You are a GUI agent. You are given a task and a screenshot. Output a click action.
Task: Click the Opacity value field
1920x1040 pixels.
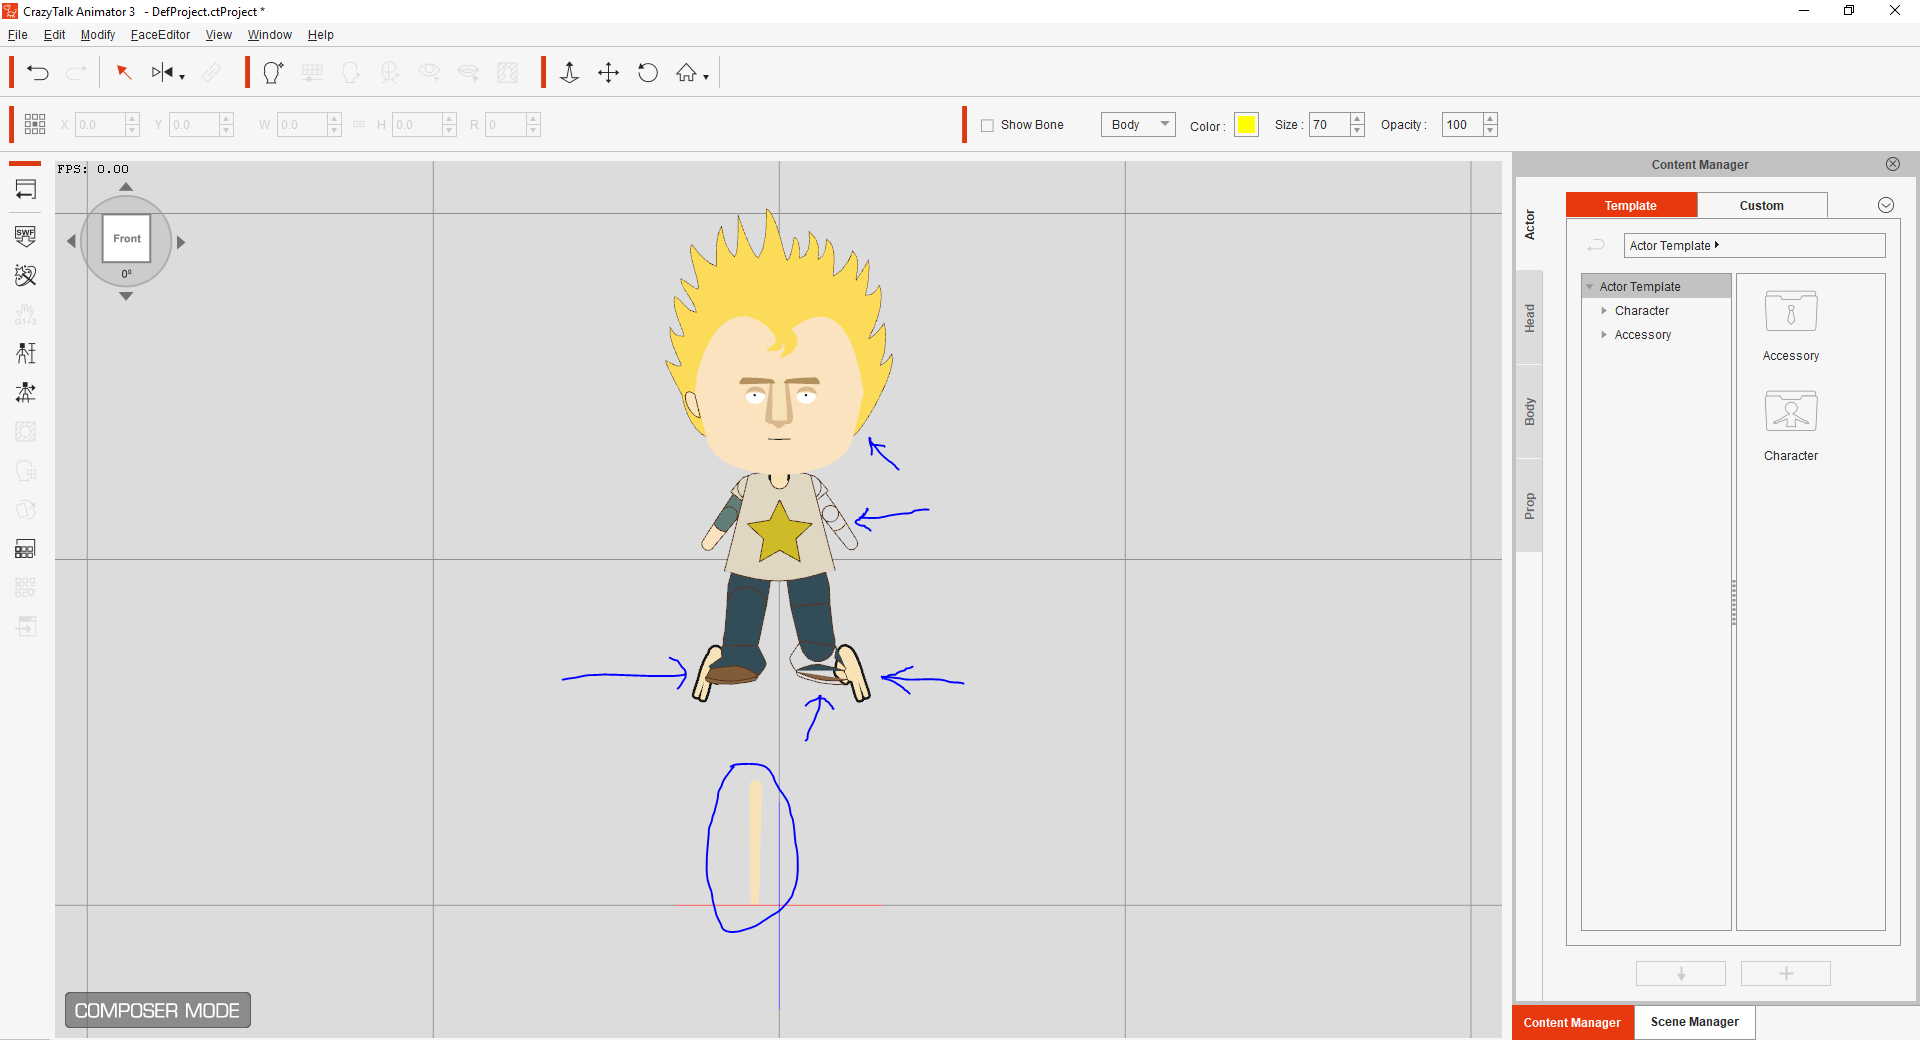[1462, 124]
